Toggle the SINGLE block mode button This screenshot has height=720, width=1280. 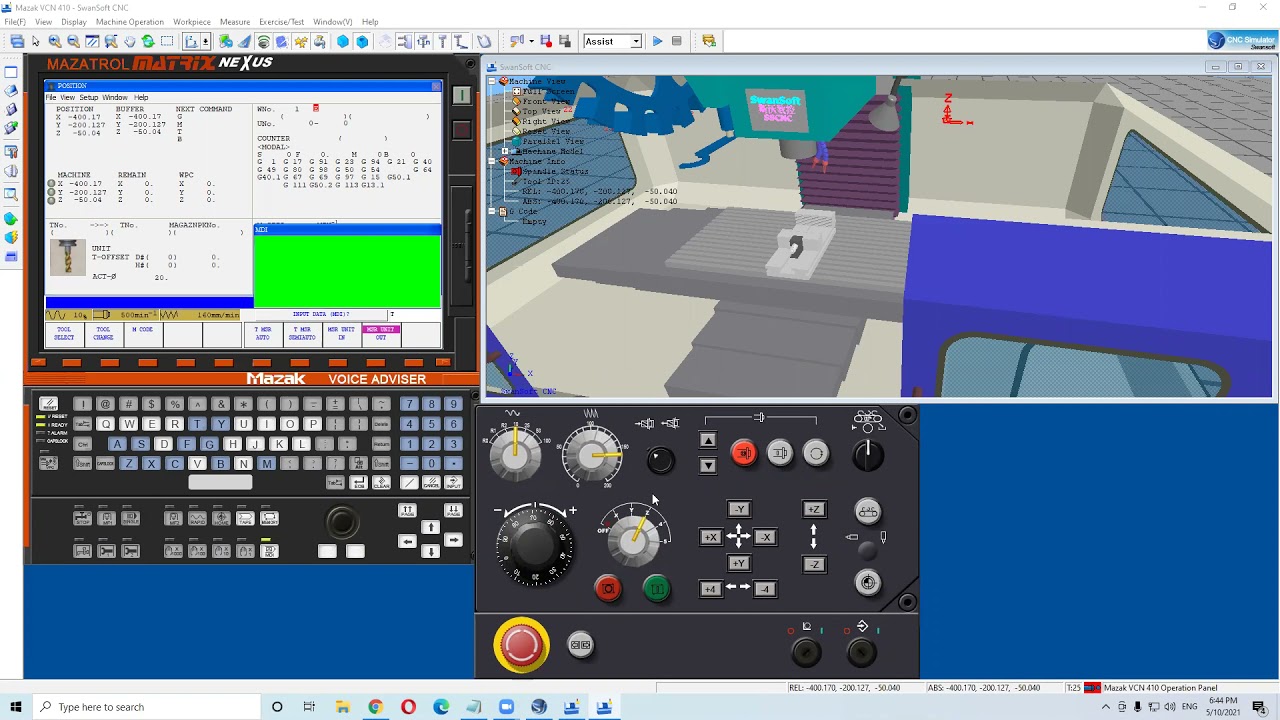[x=131, y=518]
